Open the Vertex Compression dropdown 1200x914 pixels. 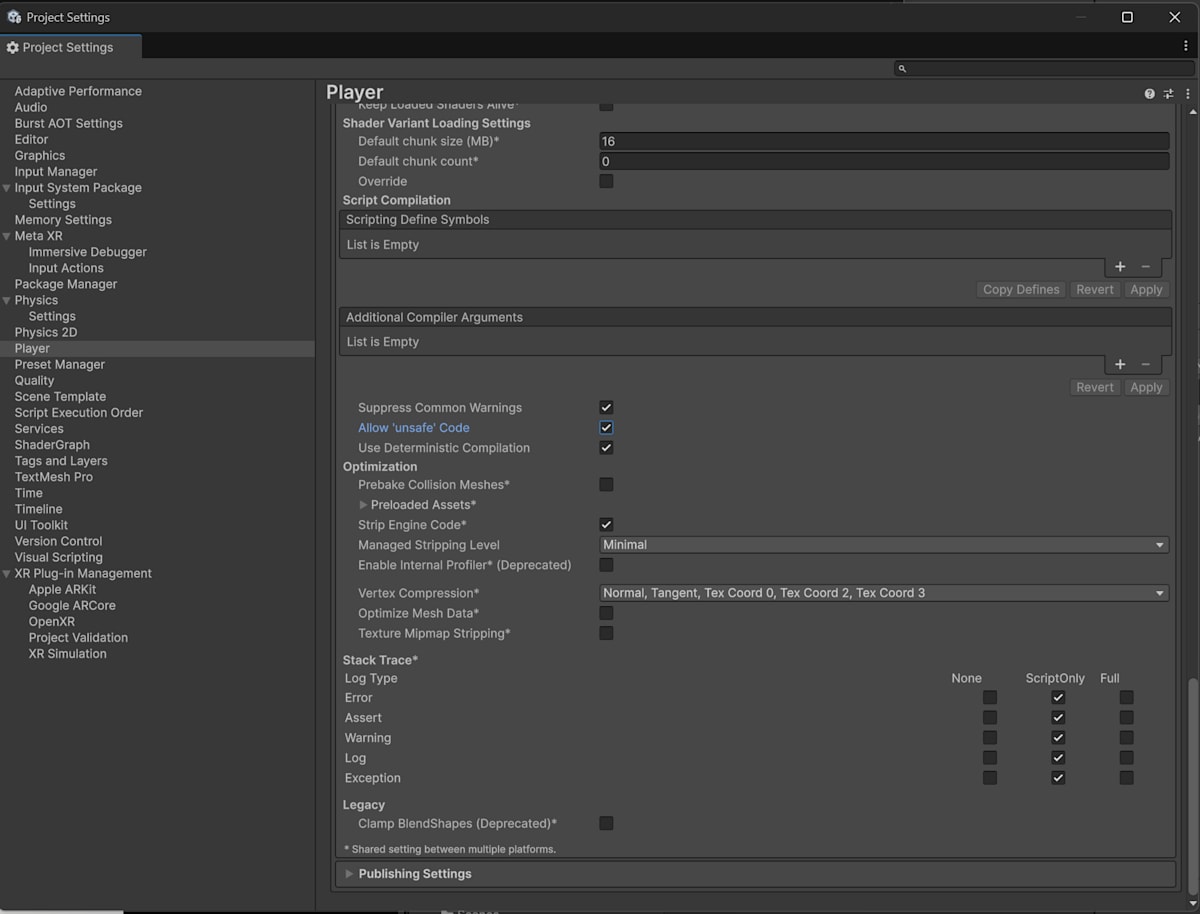tap(884, 593)
